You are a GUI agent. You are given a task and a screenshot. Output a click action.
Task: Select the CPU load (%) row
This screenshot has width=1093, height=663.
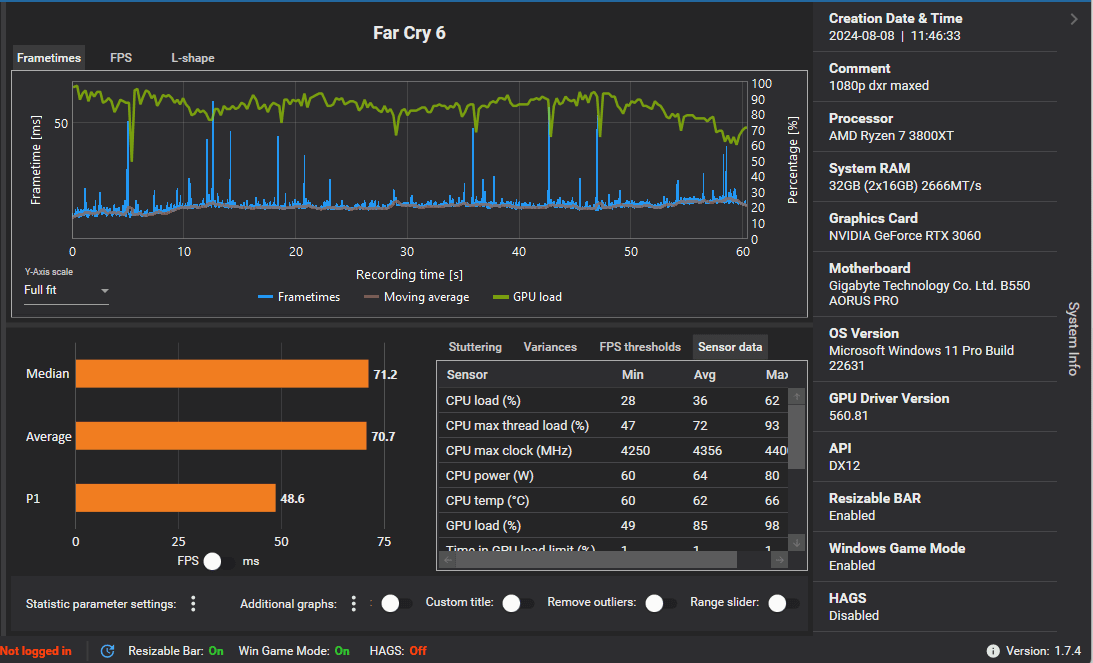click(x=613, y=400)
